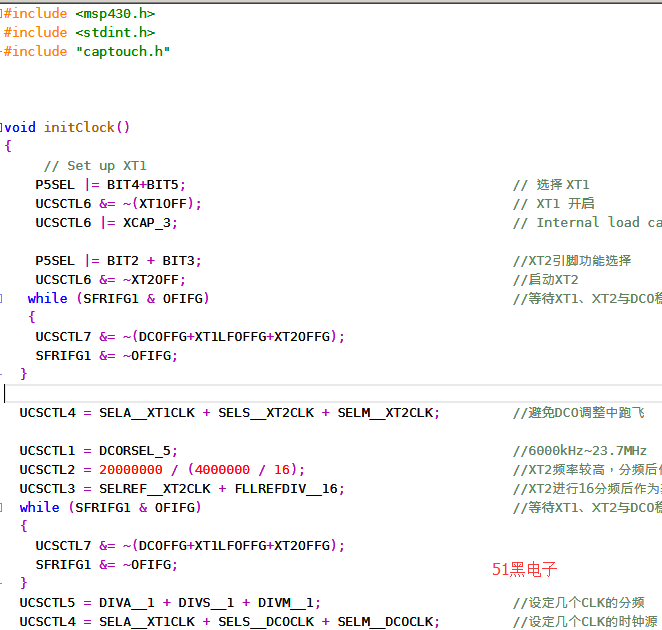The width and height of the screenshot is (662, 630).
Task: Collapse the initClock function fold marker
Action: click(1, 127)
